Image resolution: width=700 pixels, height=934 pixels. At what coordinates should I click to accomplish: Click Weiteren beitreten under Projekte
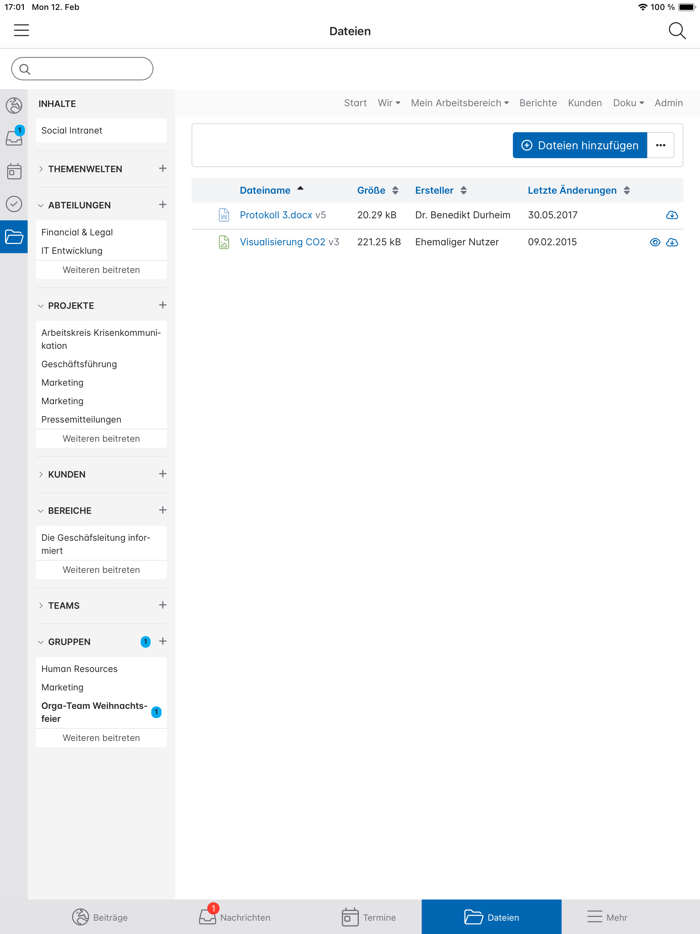coord(101,438)
